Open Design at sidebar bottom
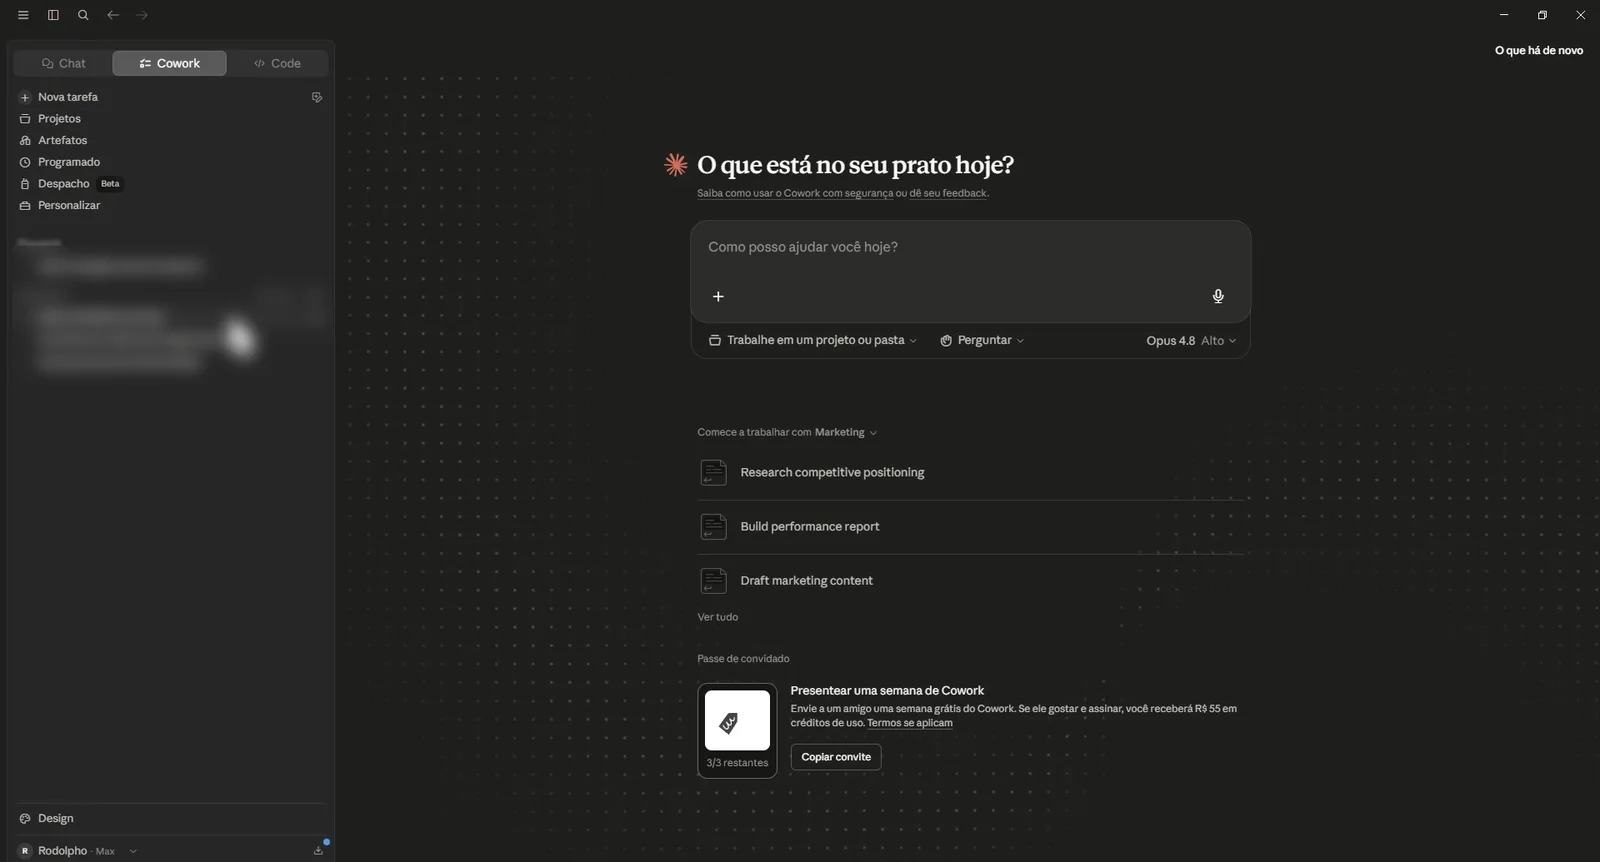 55,818
